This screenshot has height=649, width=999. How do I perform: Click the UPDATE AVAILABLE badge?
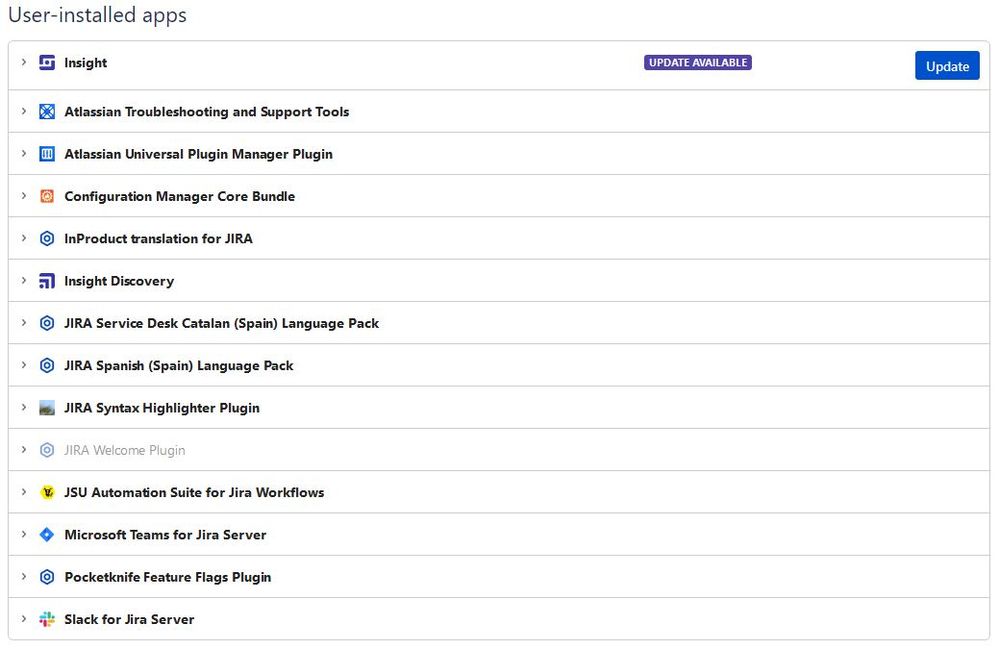tap(698, 62)
